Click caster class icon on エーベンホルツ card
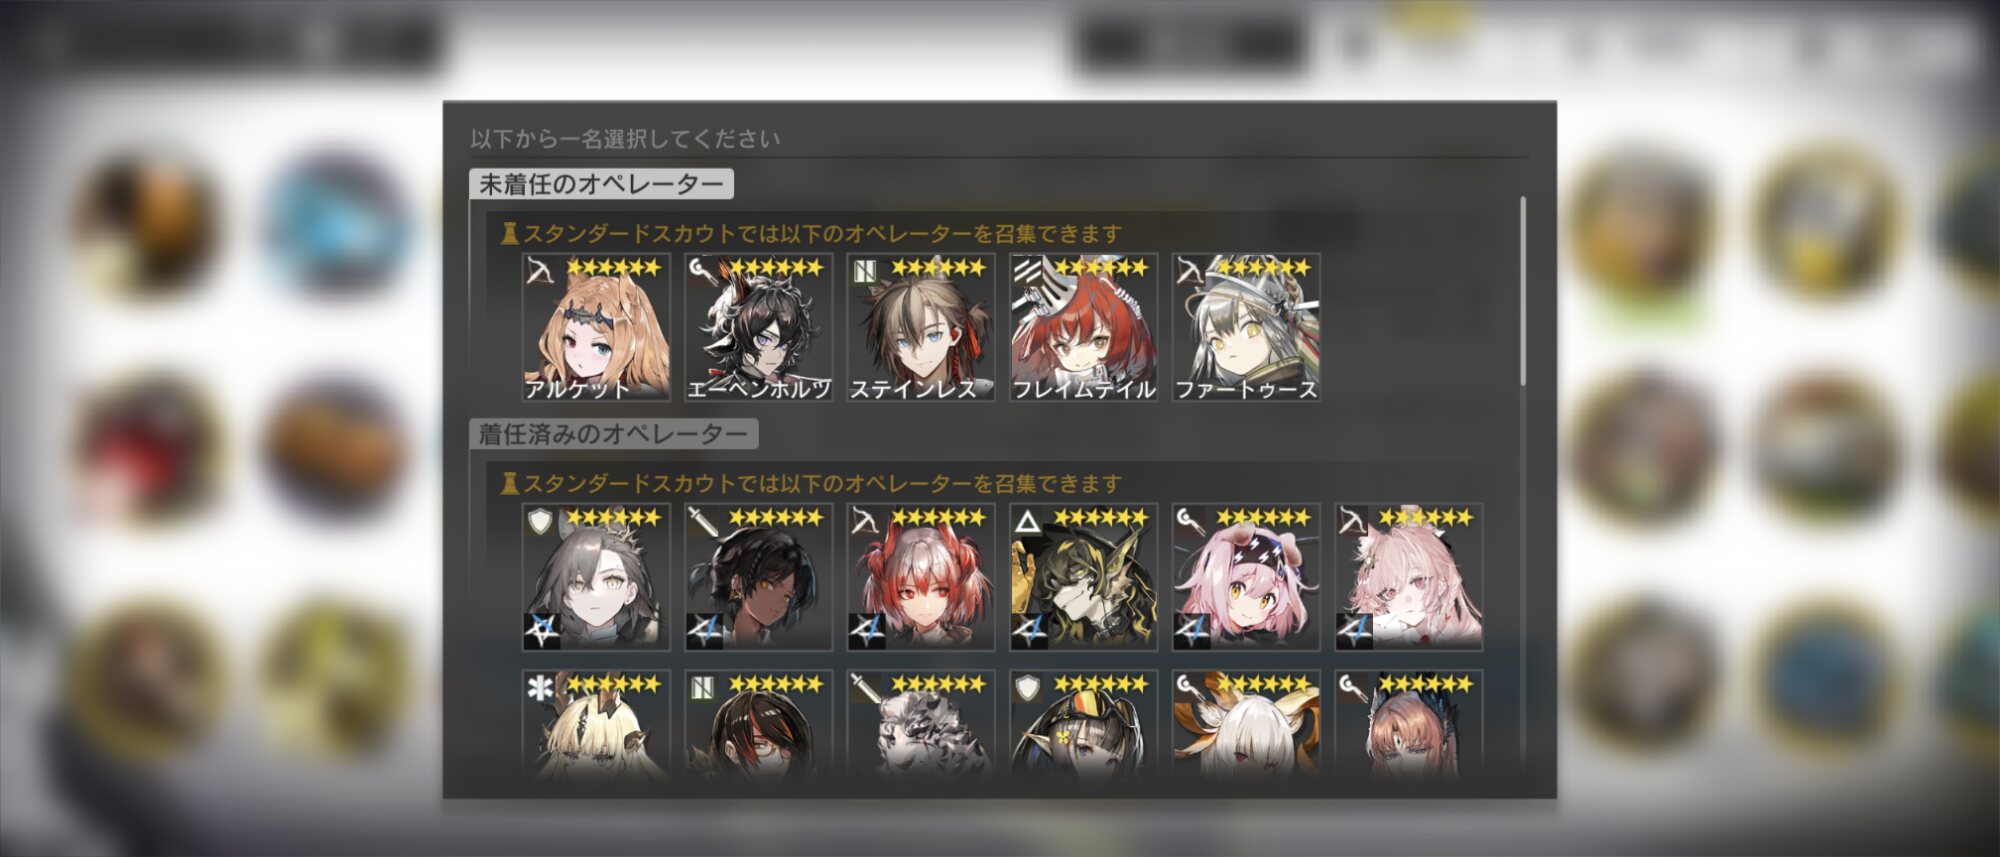 click(x=703, y=270)
